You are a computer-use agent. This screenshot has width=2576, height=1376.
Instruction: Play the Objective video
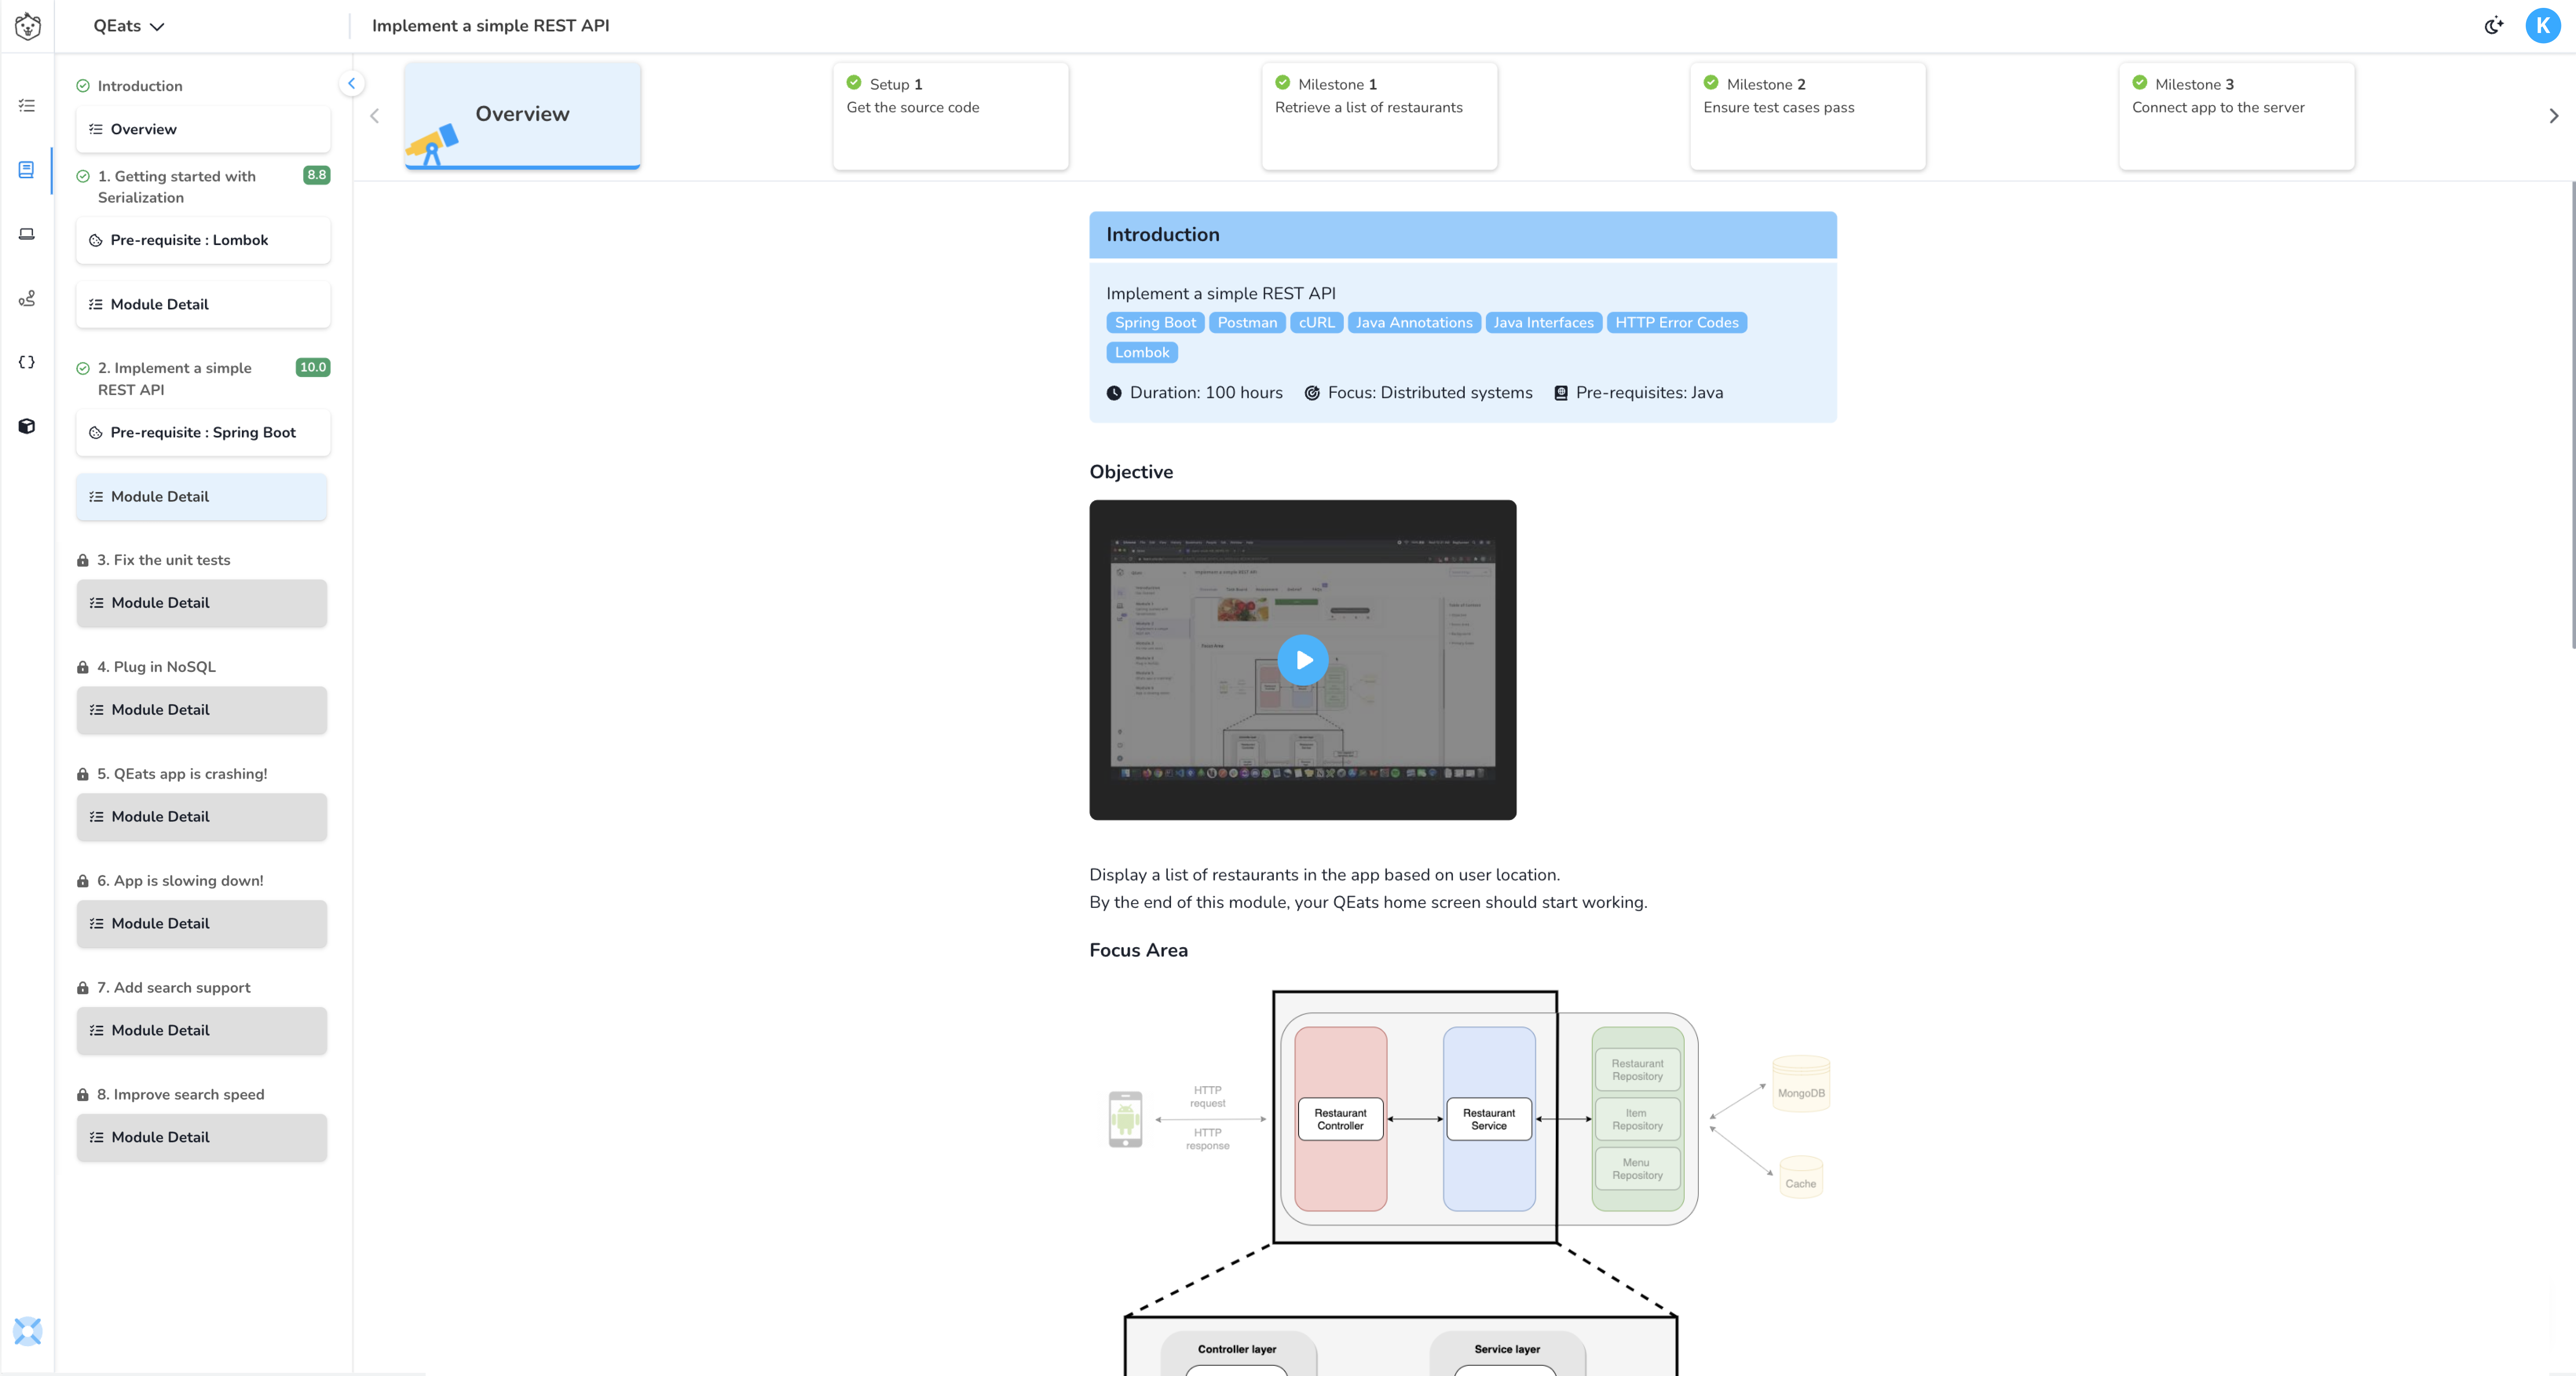[1302, 660]
